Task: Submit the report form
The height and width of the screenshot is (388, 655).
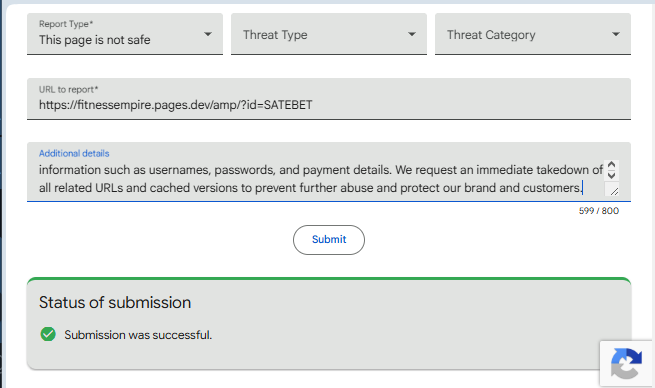Action: point(329,240)
